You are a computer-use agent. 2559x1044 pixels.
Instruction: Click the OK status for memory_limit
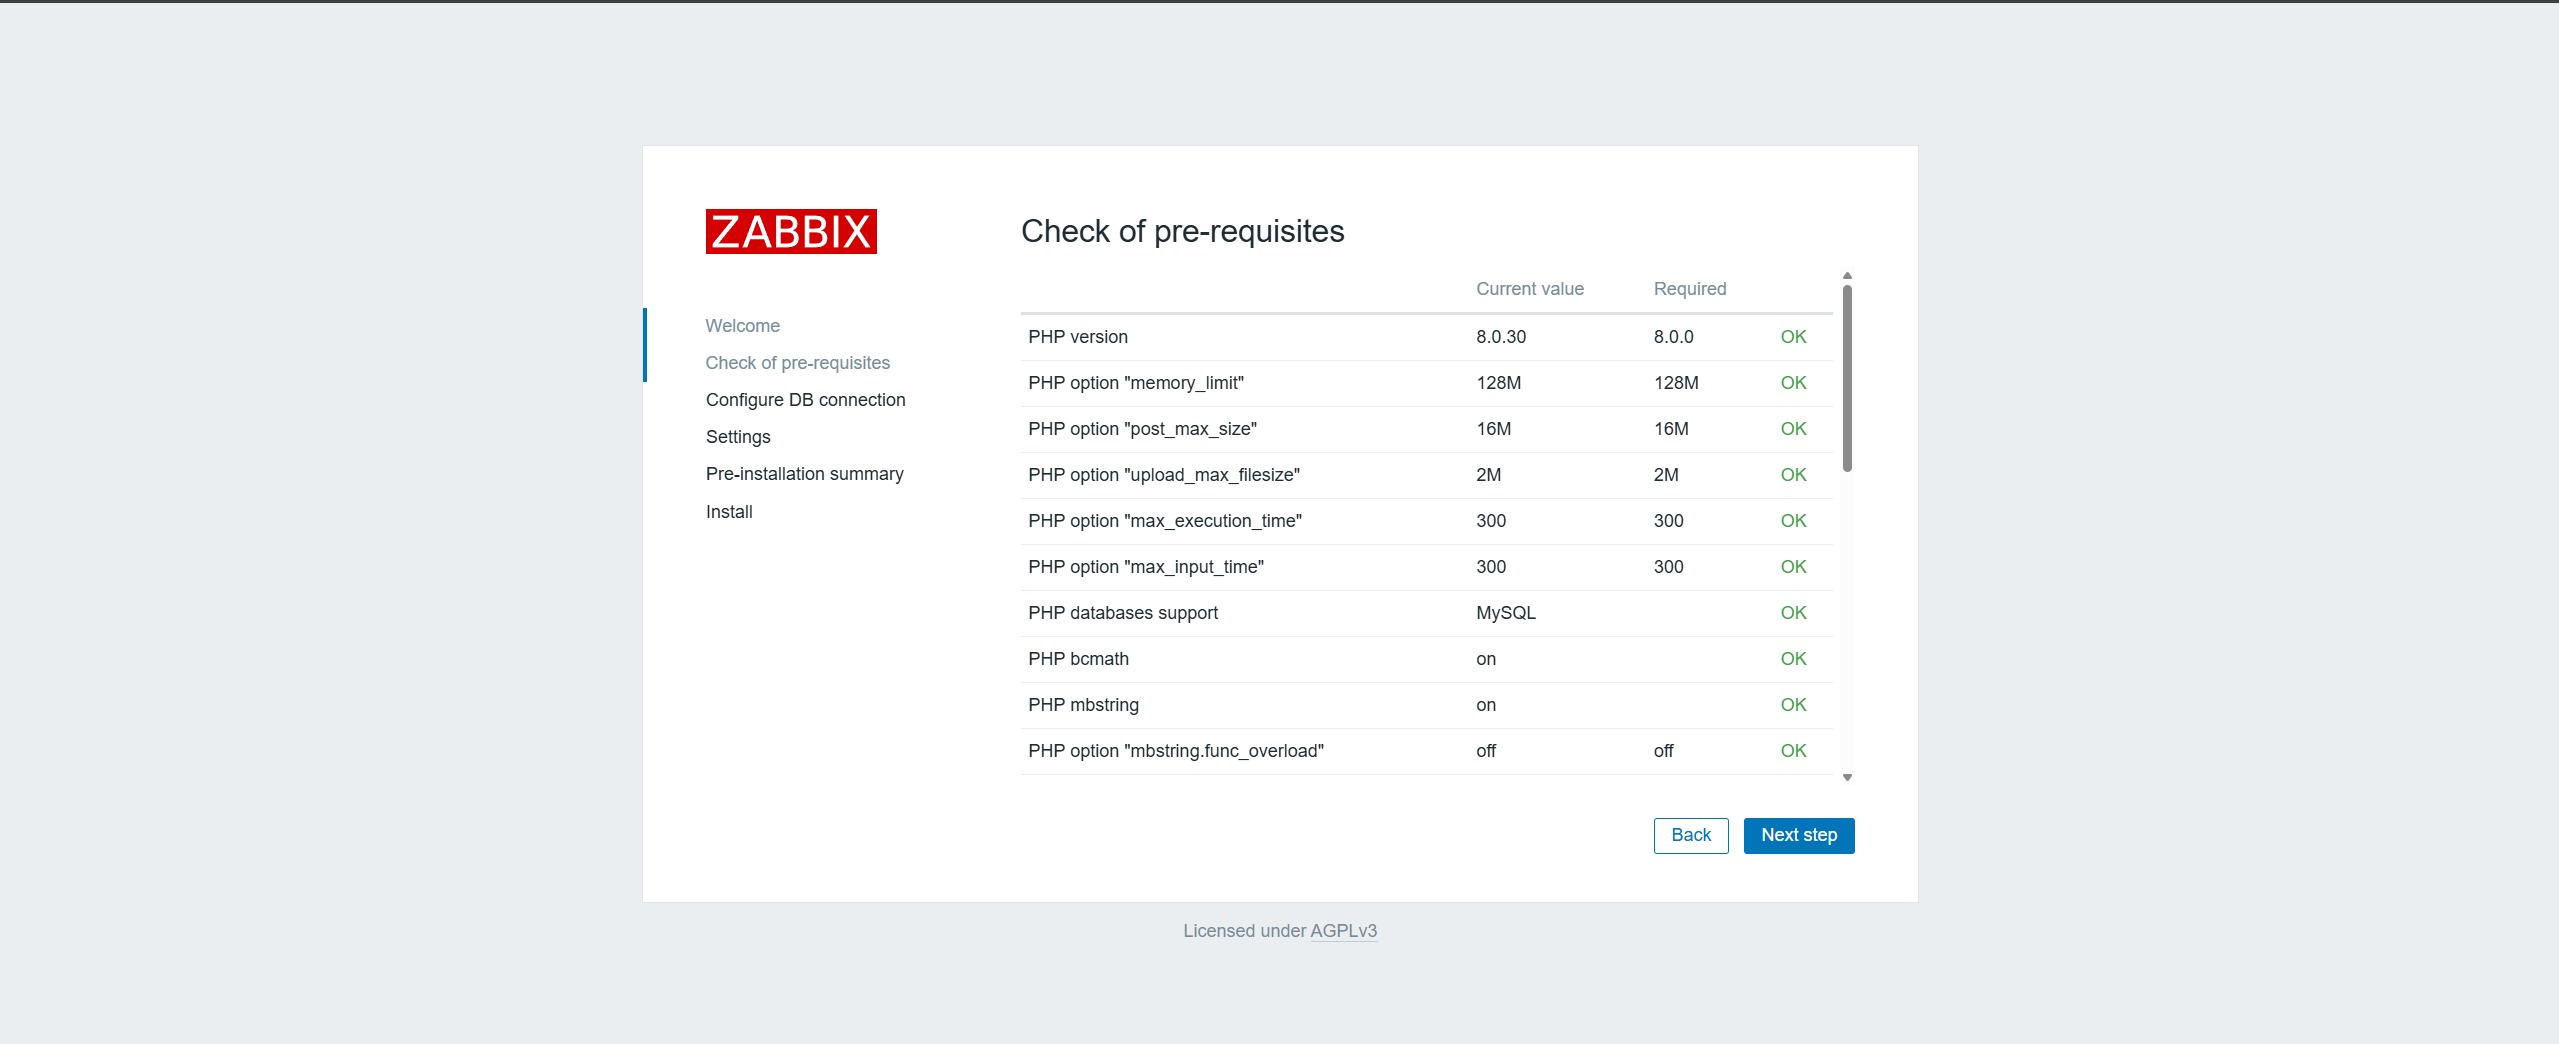pos(1793,383)
